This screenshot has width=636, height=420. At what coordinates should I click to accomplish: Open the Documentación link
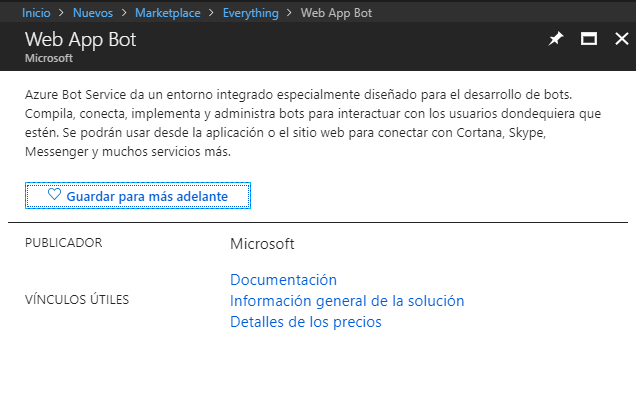coord(284,280)
